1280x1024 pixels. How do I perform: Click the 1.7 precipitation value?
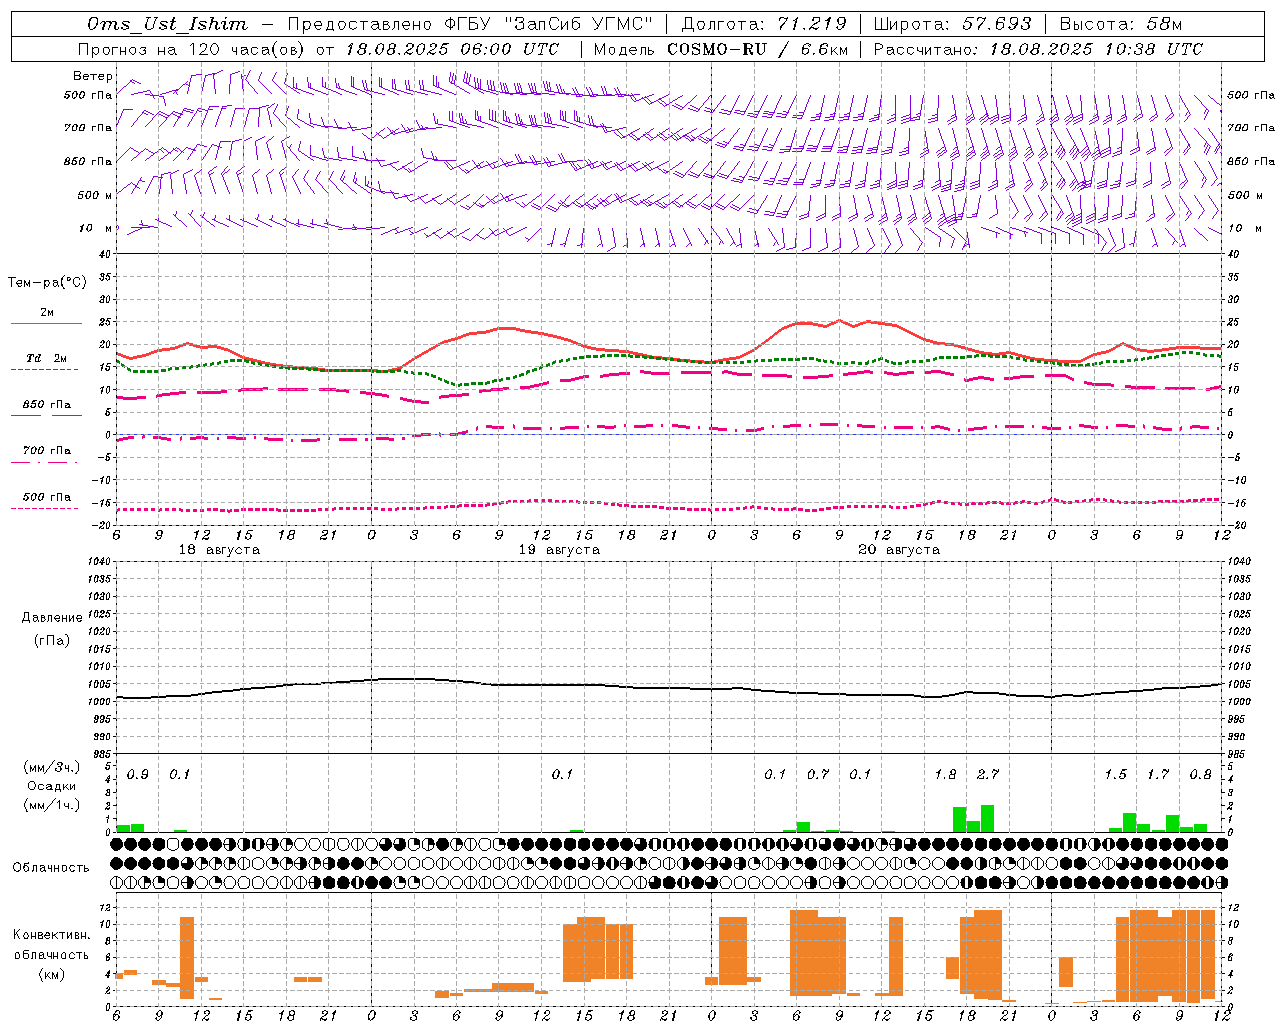pyautogui.click(x=1158, y=775)
